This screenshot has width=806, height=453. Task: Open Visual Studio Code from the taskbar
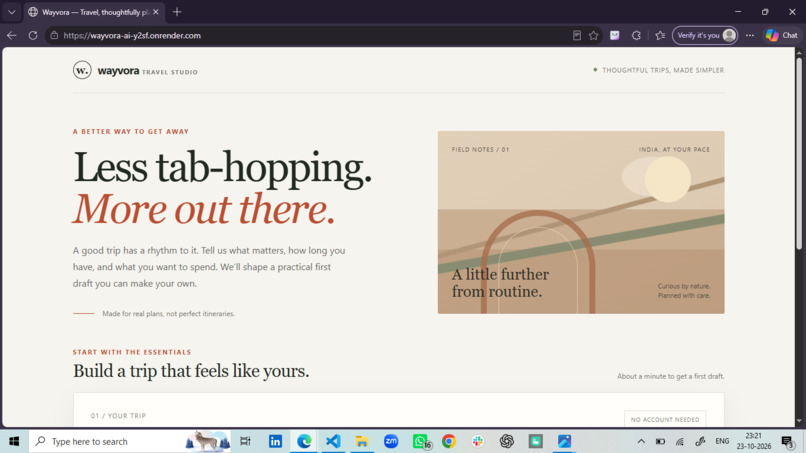333,441
